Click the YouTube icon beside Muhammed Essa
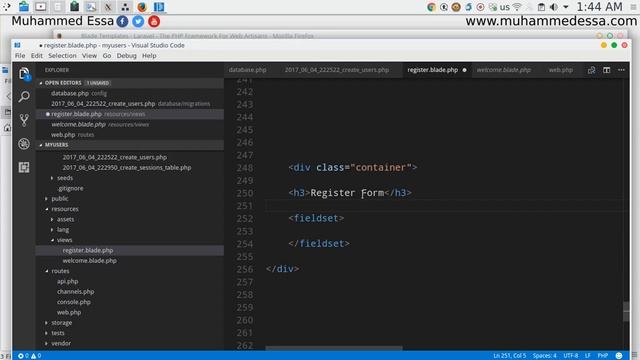Screen dimensions: 640x360 (154, 21)
